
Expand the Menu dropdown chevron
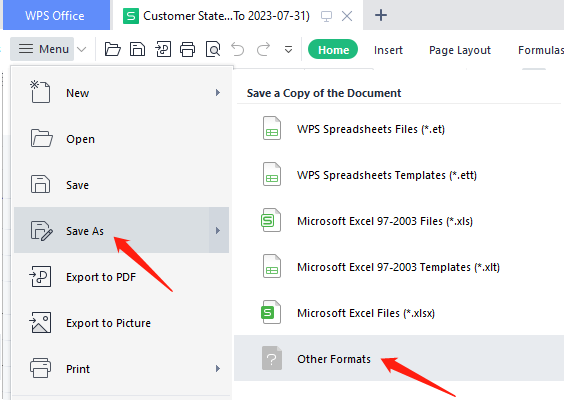(82, 49)
